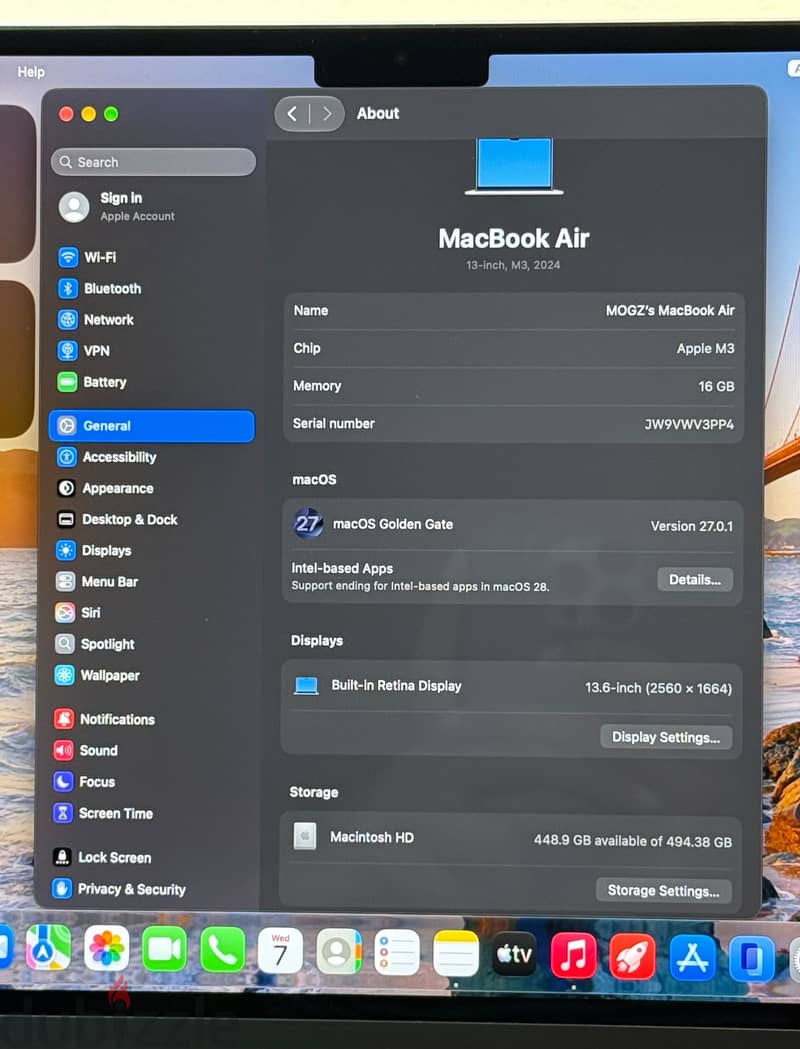Image resolution: width=800 pixels, height=1049 pixels.
Task: Open Spotlight settings
Action: pos(95,644)
